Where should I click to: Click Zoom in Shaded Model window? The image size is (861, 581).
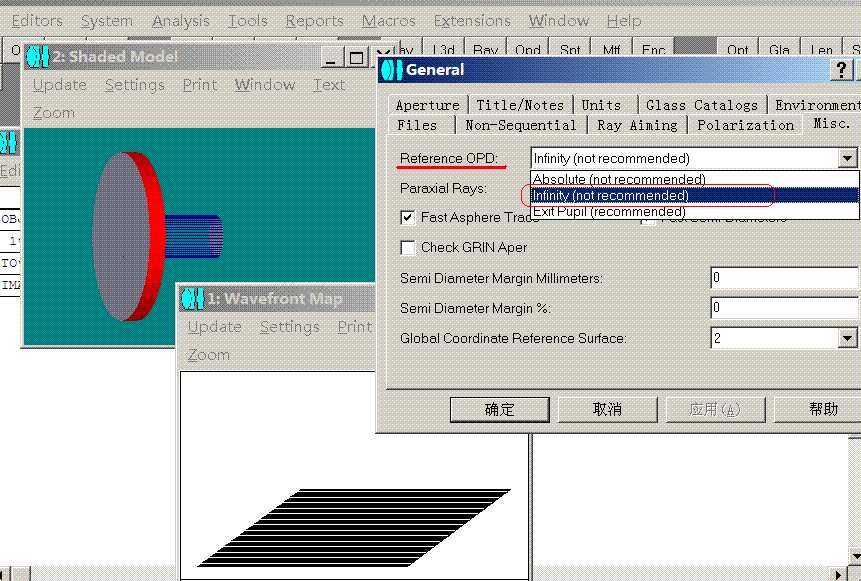click(54, 113)
